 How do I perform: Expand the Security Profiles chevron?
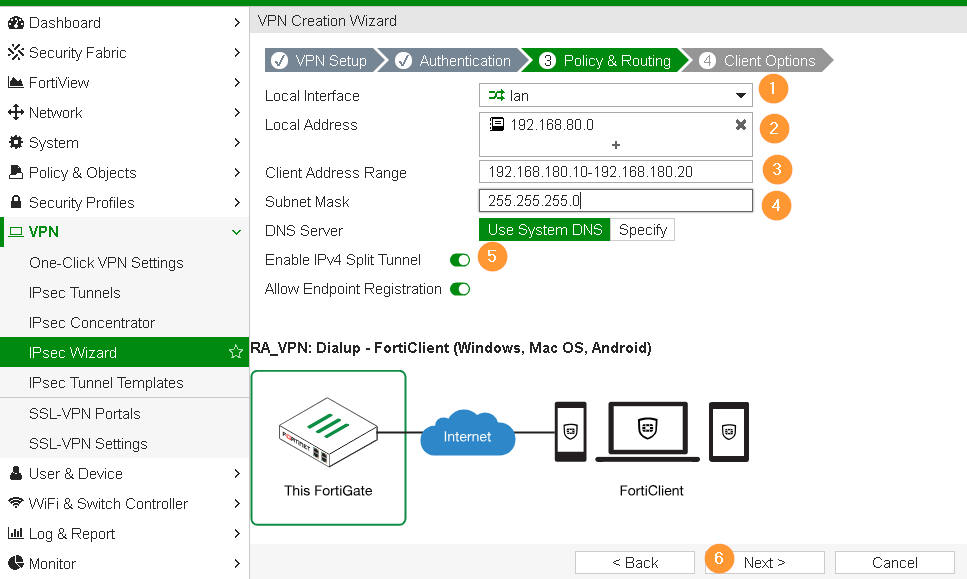237,202
